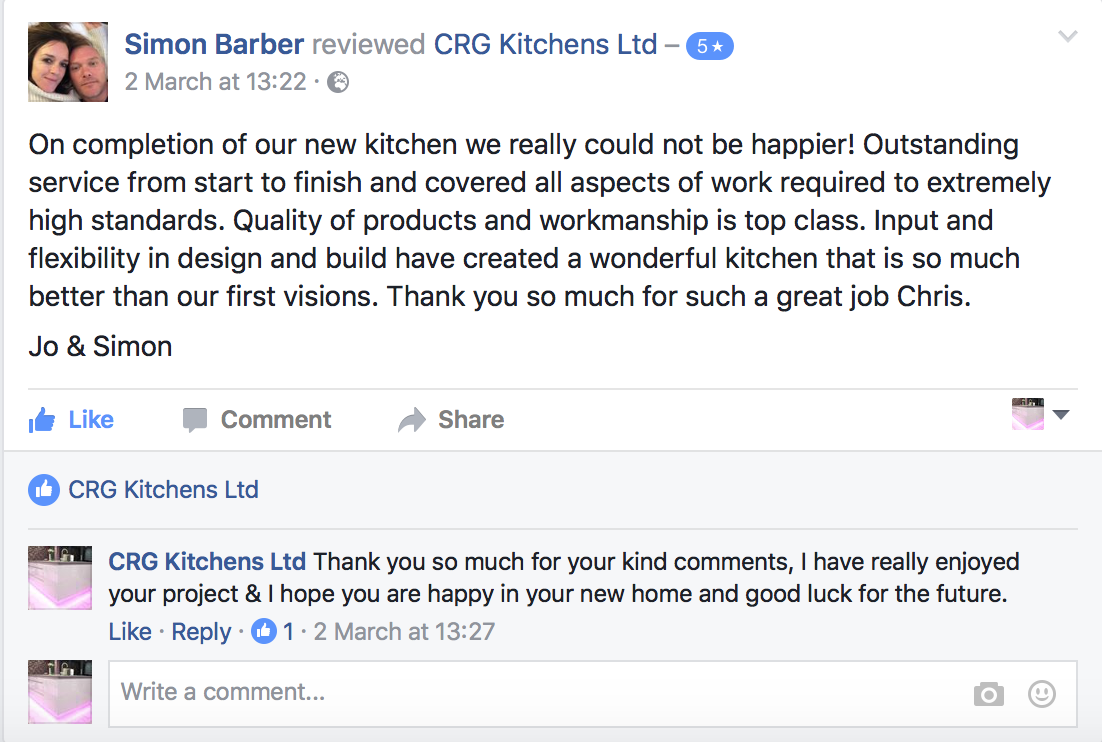Click the Share arrow icon
The height and width of the screenshot is (742, 1102).
point(412,420)
